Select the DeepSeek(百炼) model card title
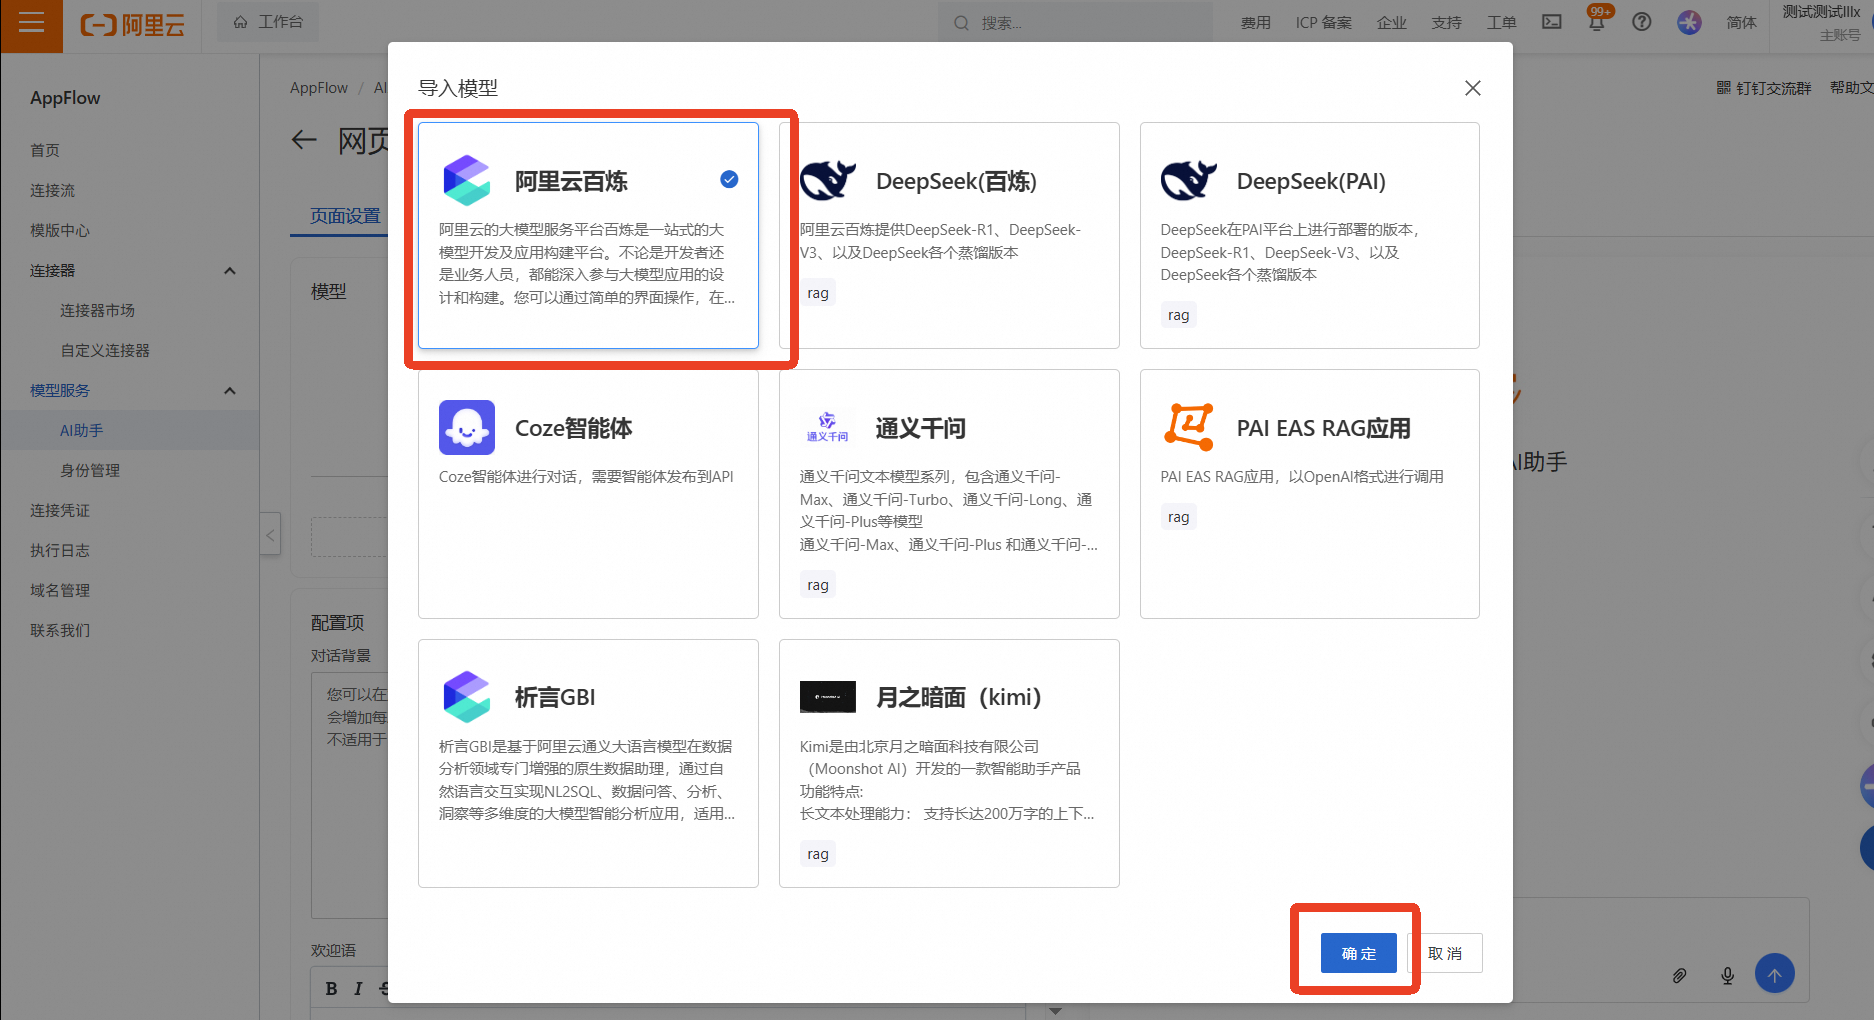 (x=956, y=181)
